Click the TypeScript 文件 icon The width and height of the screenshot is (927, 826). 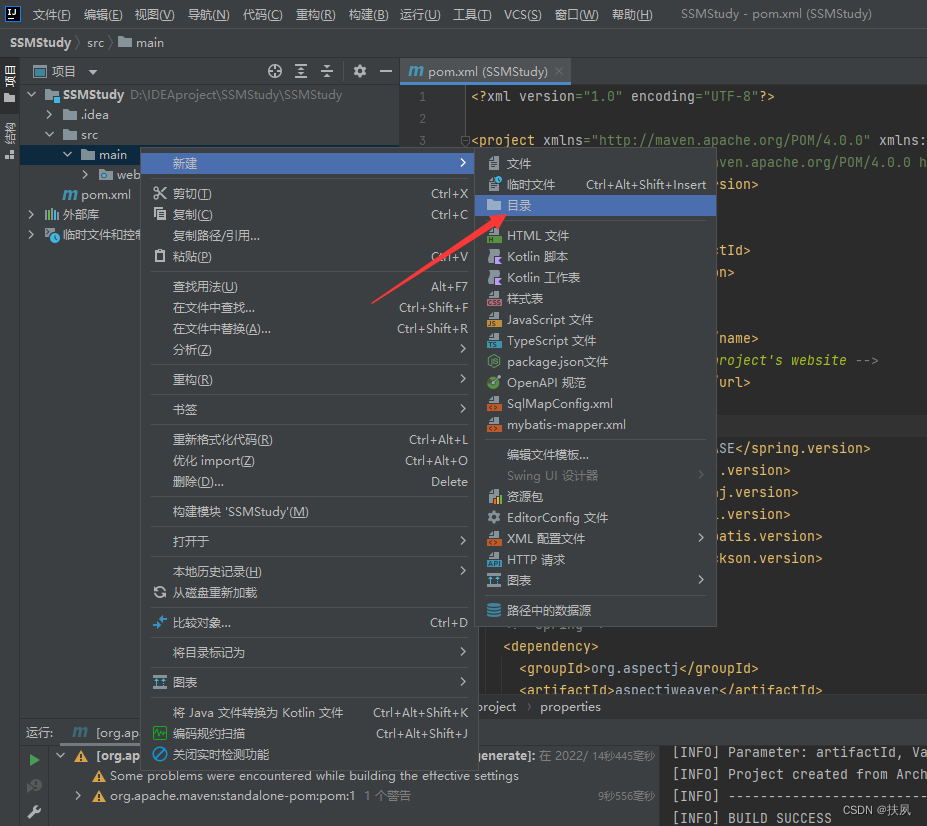click(x=494, y=341)
